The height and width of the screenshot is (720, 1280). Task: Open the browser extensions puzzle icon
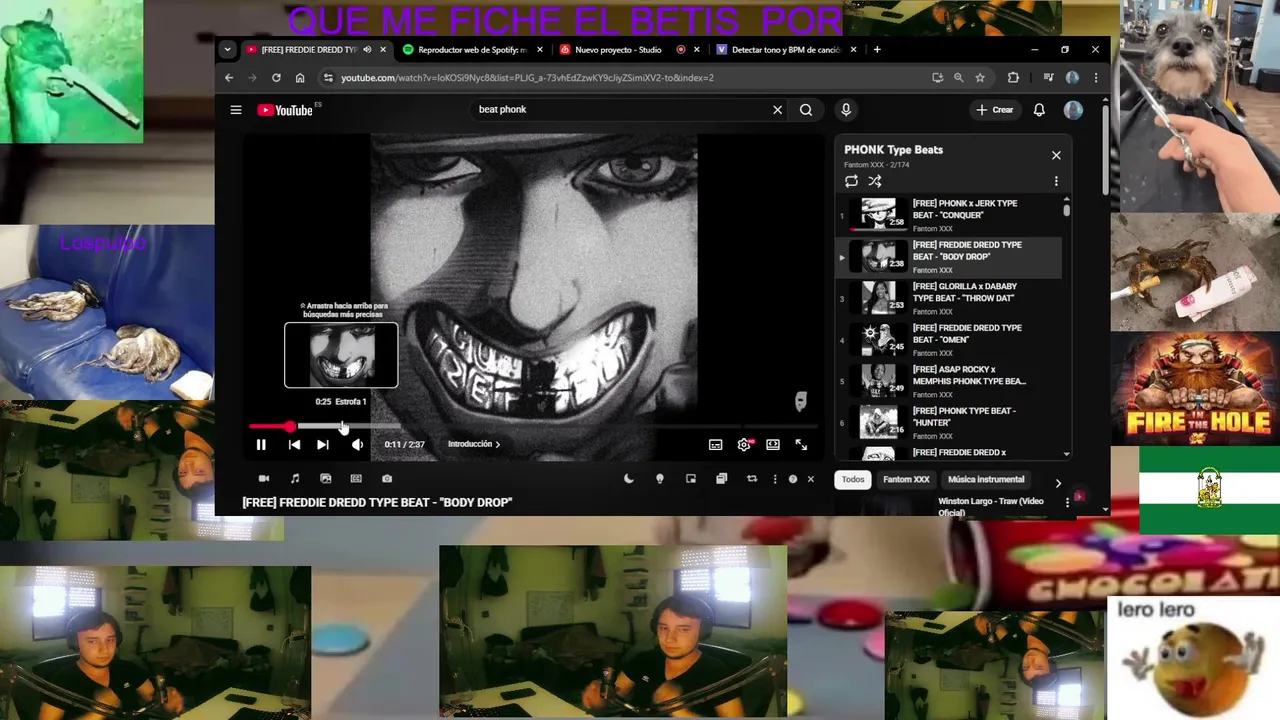tap(1013, 78)
